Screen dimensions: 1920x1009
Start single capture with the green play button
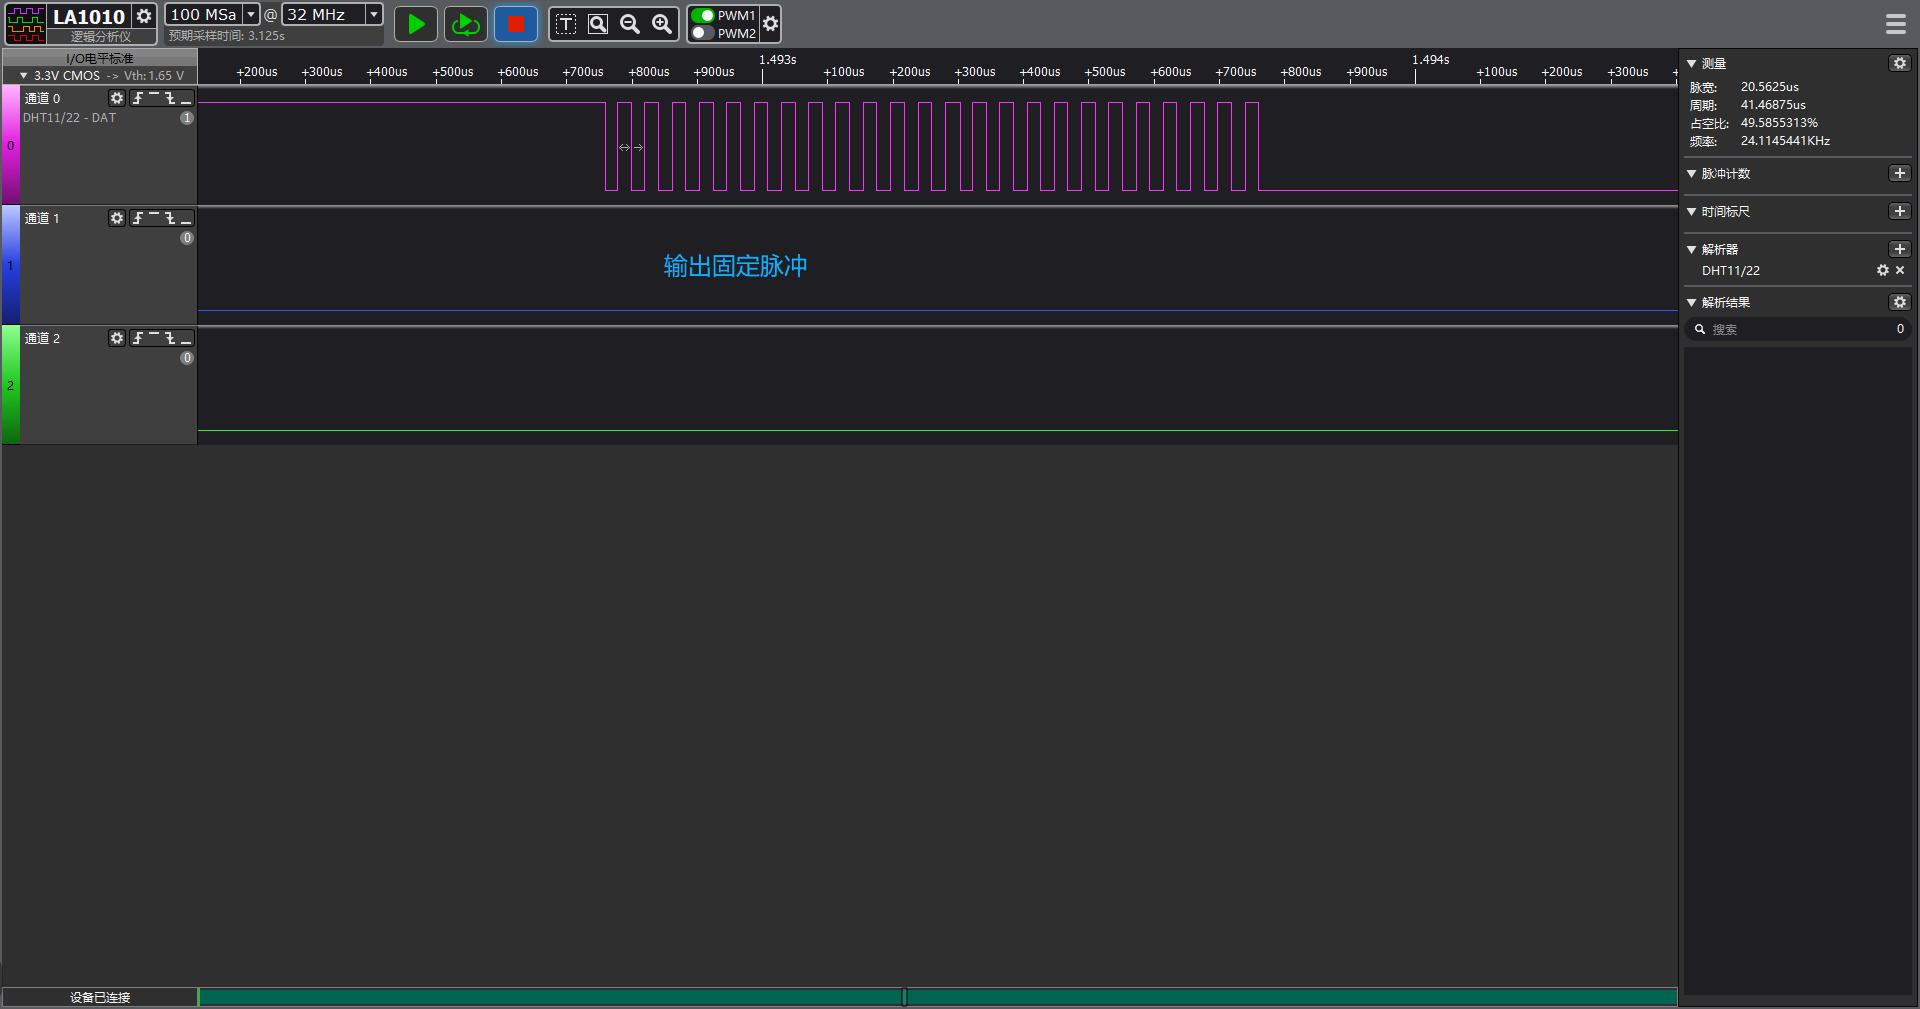(415, 24)
